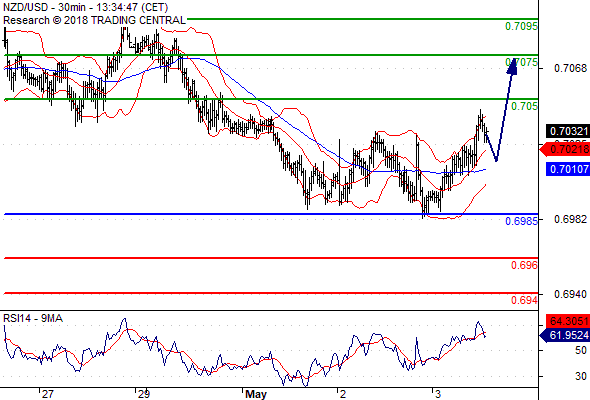Click the blue 61.9524 RSI value tag

[565, 335]
